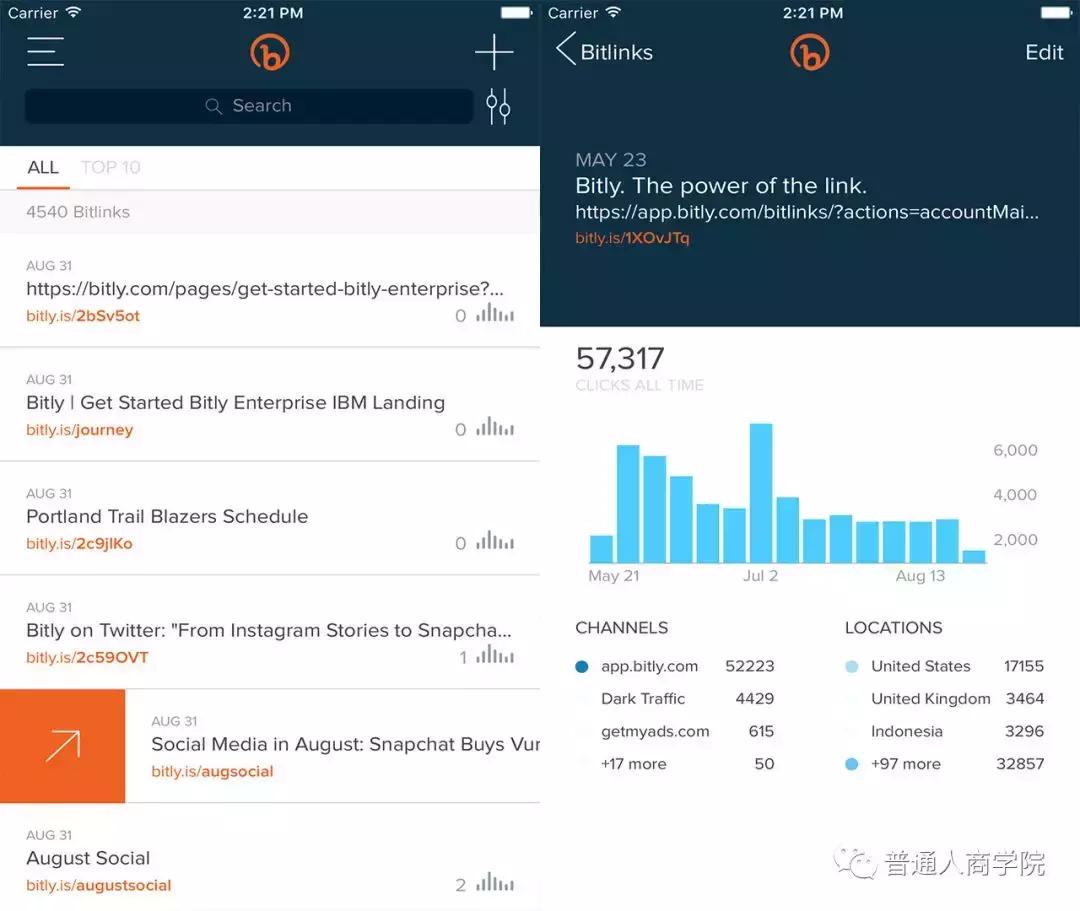Tap the tallest bar in the clicks chart

pos(760,493)
